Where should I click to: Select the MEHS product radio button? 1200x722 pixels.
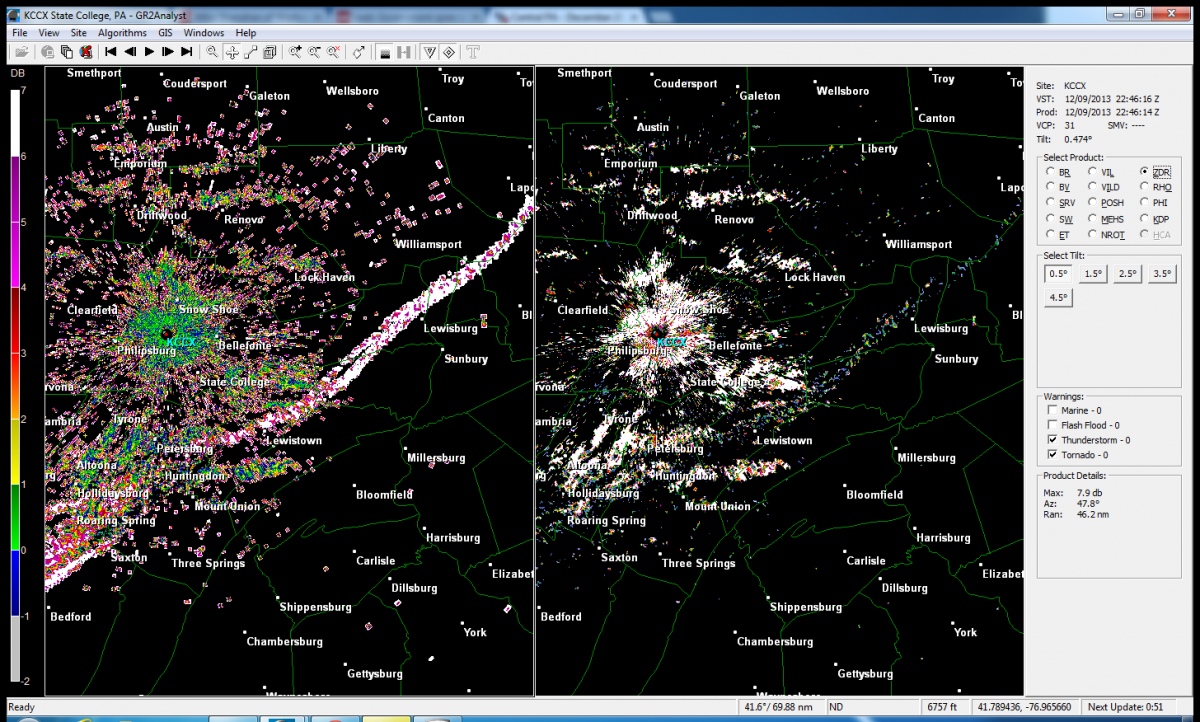pos(1092,218)
